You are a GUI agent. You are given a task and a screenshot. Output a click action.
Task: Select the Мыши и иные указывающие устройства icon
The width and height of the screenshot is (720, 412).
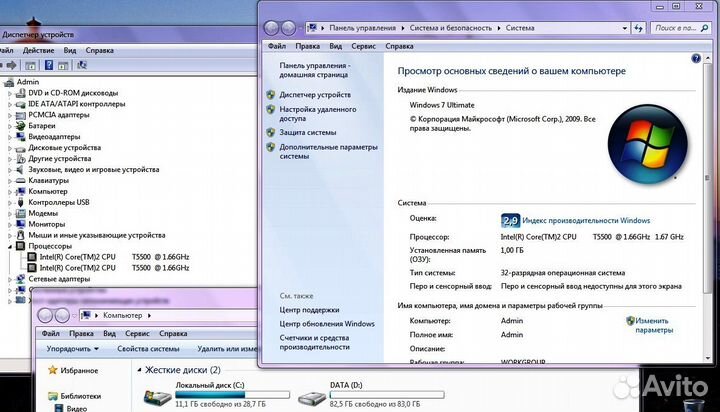(x=20, y=235)
